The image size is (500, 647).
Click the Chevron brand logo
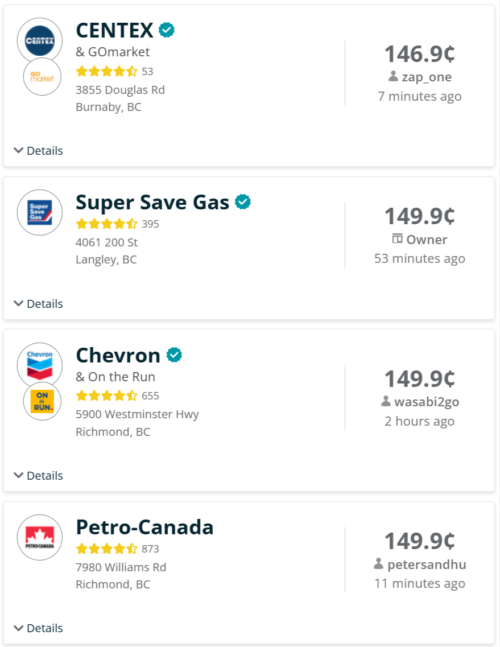tap(40, 365)
